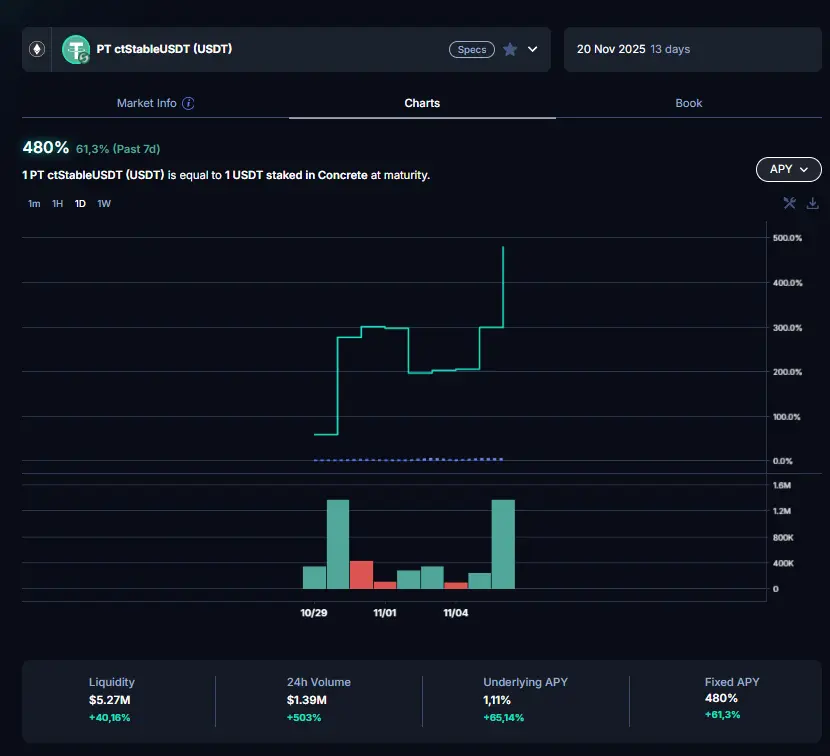Expand the market selector chevron
The image size is (830, 756).
[533, 49]
